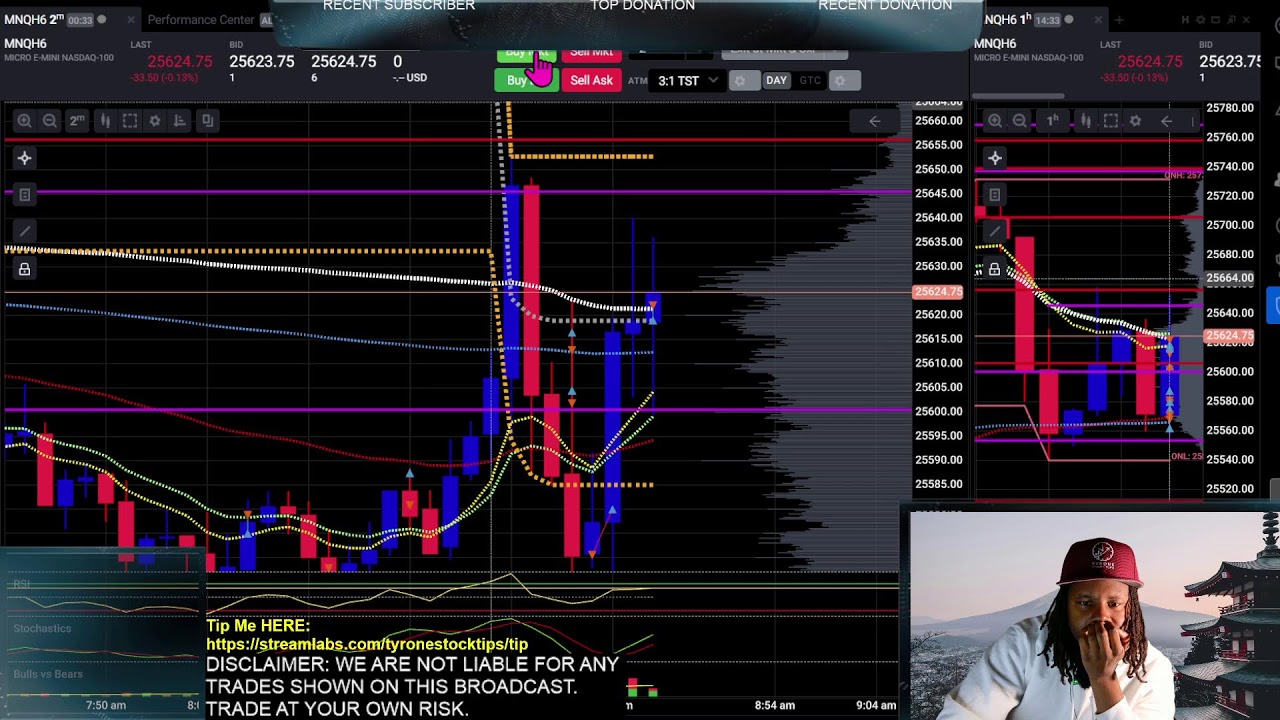Select the line drawing tool on 2m chart
The height and width of the screenshot is (720, 1280).
click(24, 232)
